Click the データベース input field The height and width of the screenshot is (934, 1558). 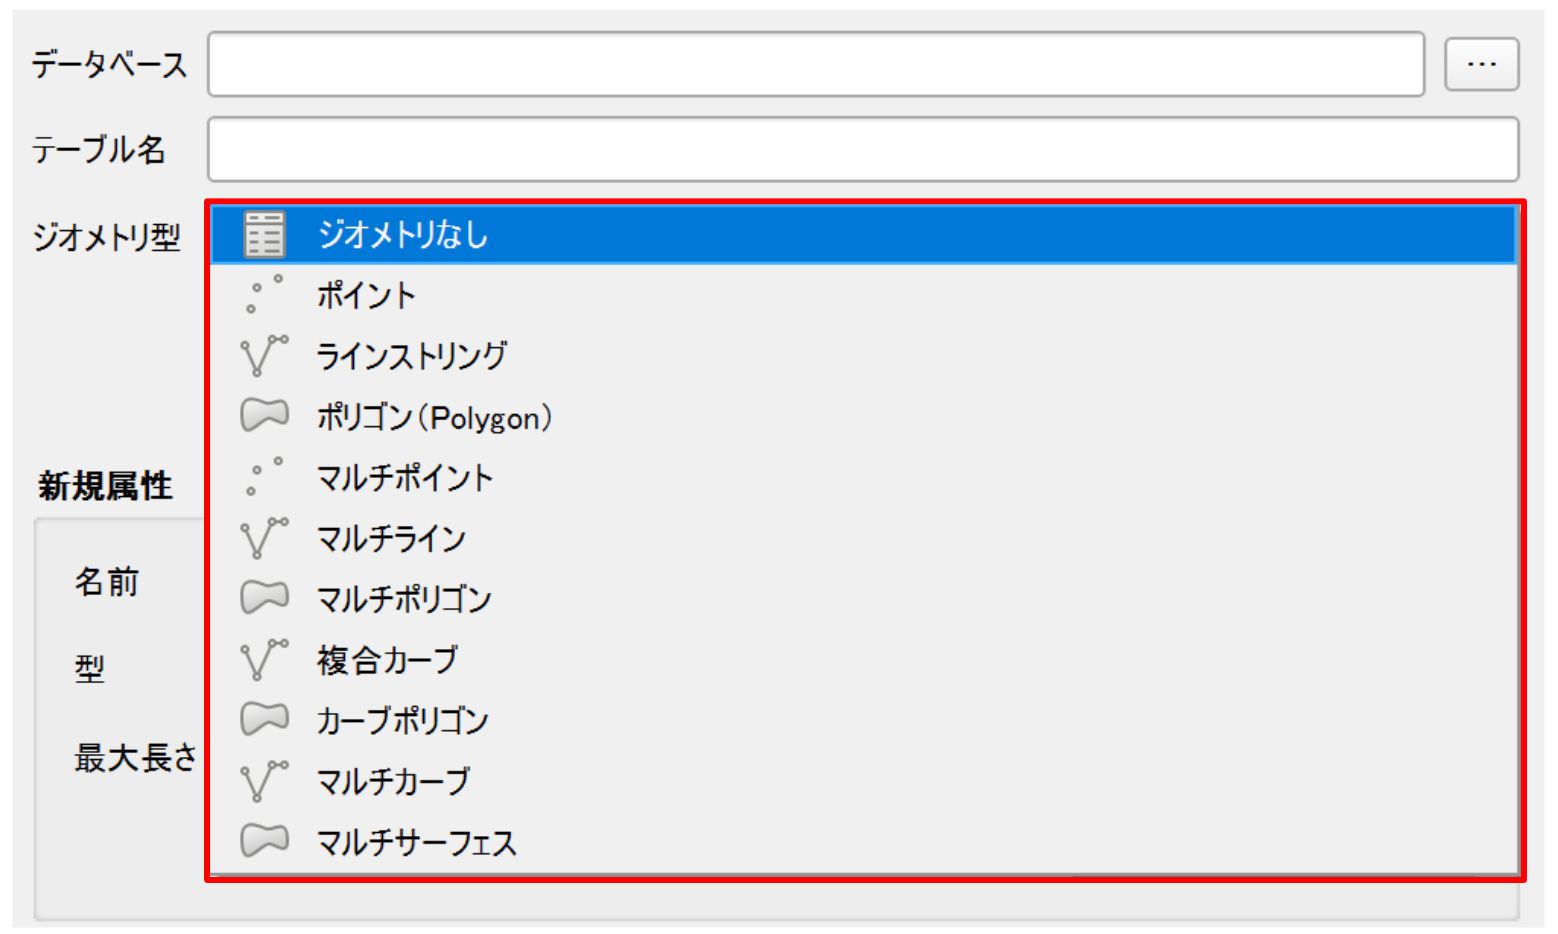(816, 64)
